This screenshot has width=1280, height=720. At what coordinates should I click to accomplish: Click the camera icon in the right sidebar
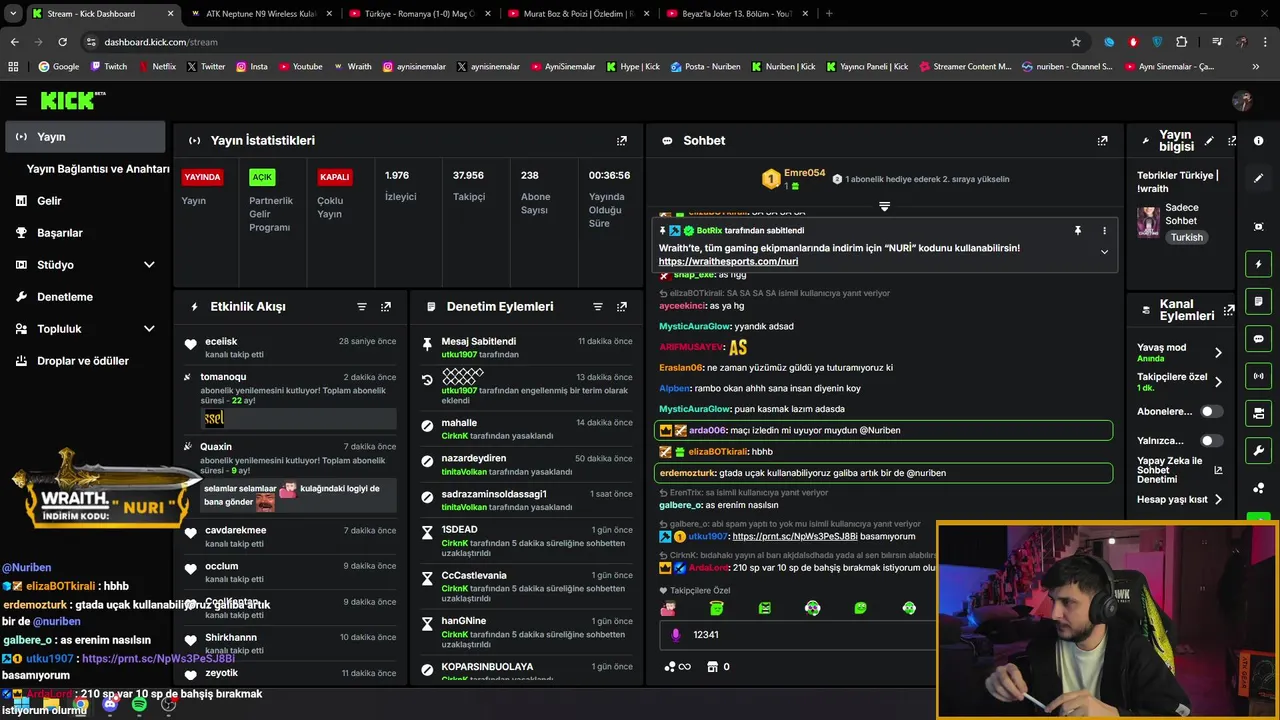click(x=1259, y=413)
